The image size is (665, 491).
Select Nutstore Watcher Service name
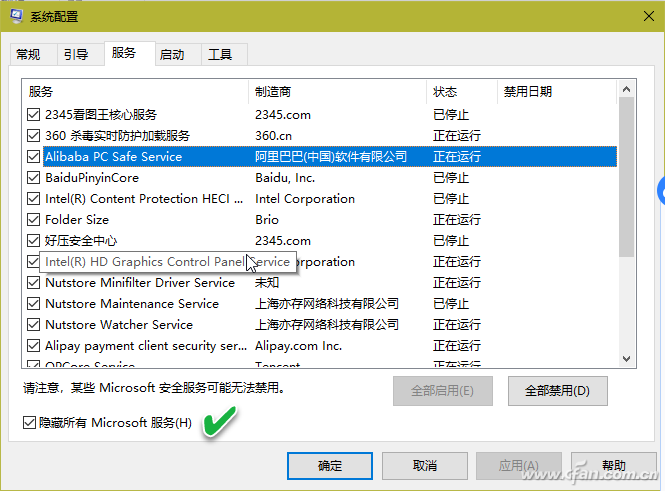click(x=119, y=324)
